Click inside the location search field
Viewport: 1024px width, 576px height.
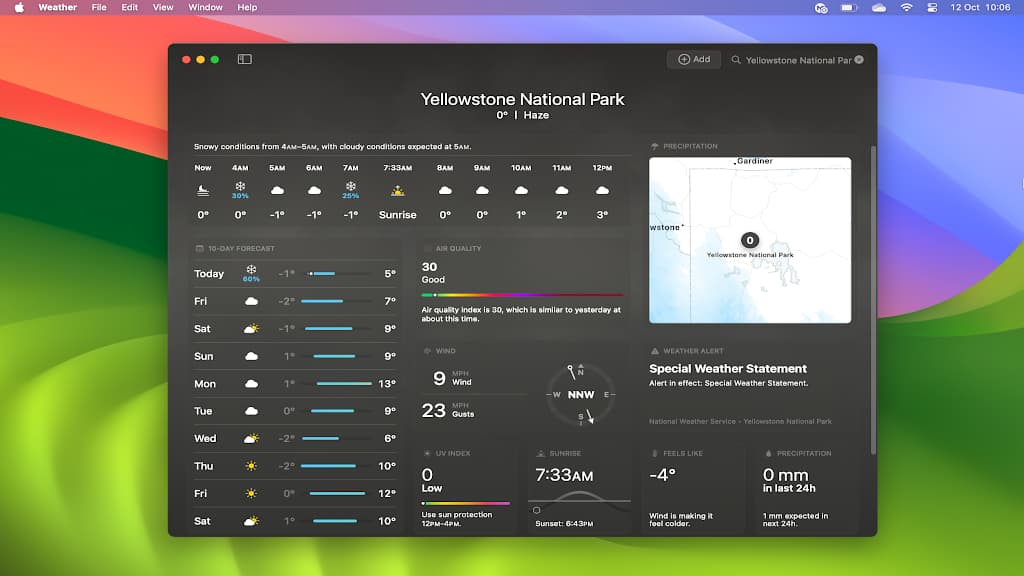(795, 59)
